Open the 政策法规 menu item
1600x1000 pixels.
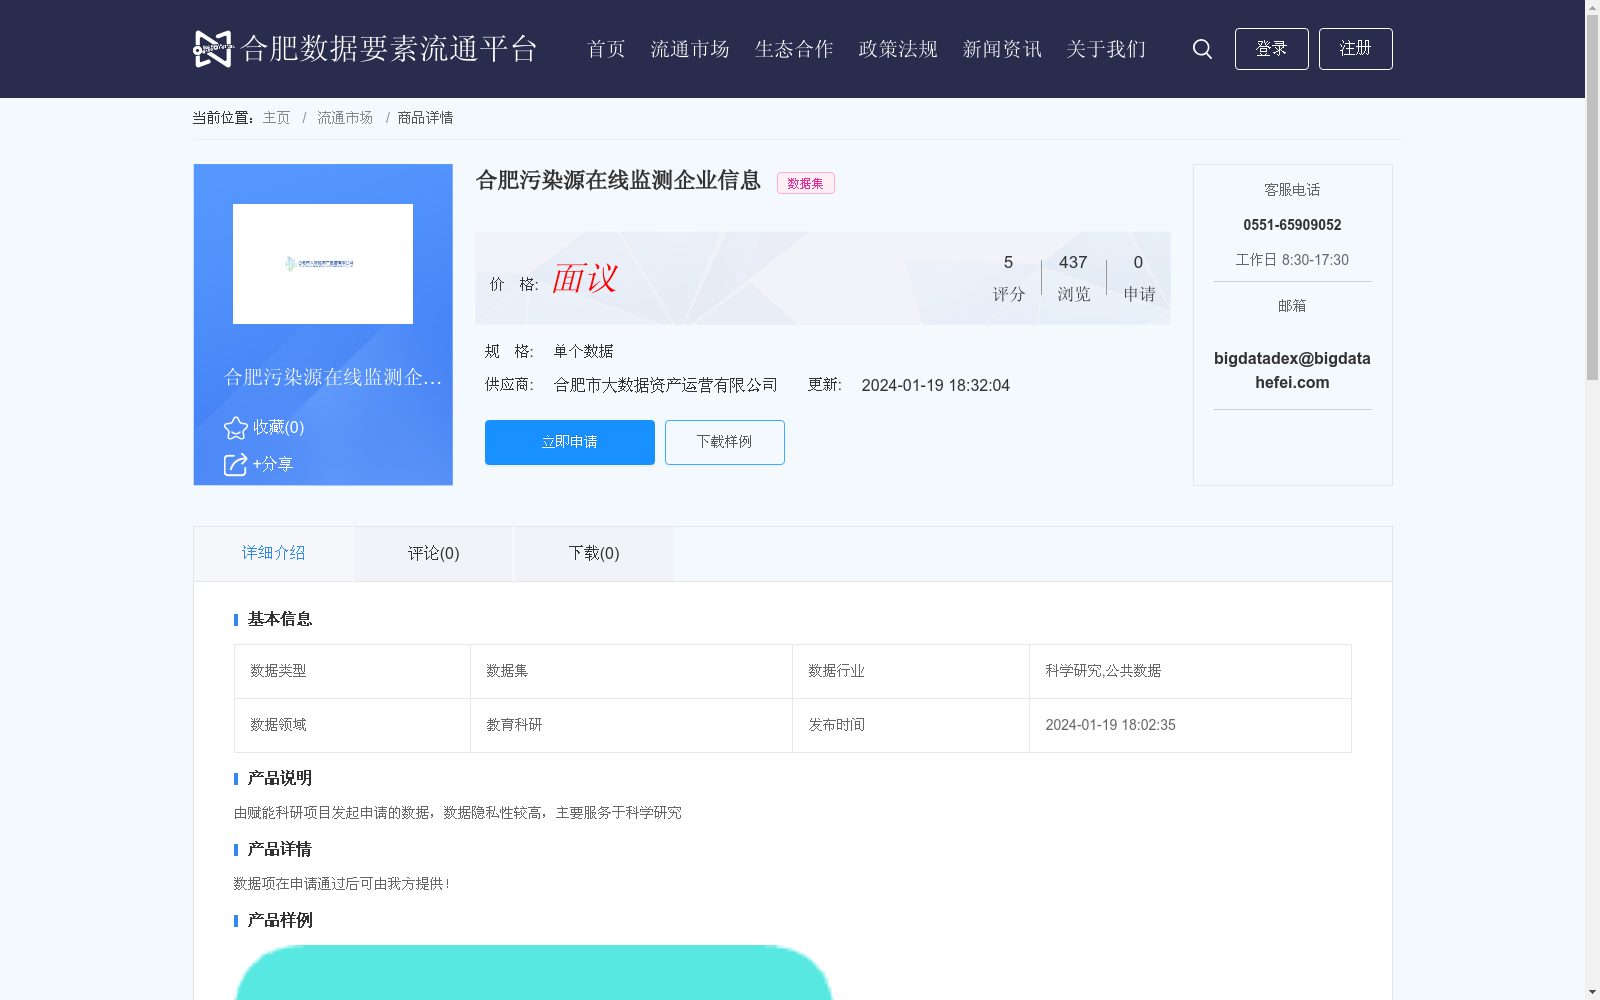click(897, 49)
